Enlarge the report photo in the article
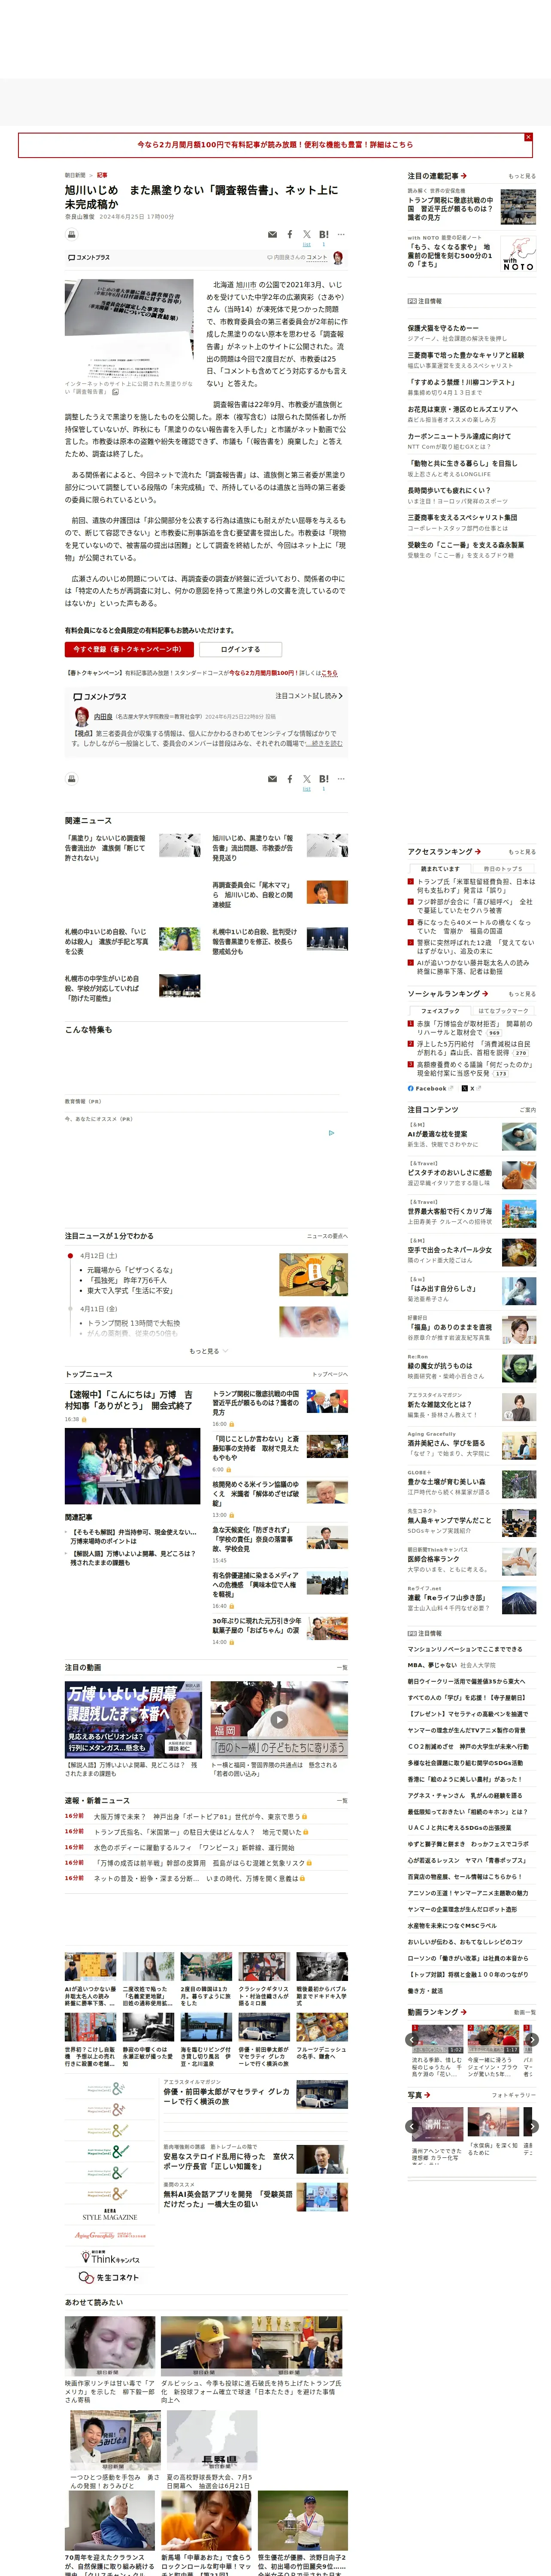 point(129,328)
